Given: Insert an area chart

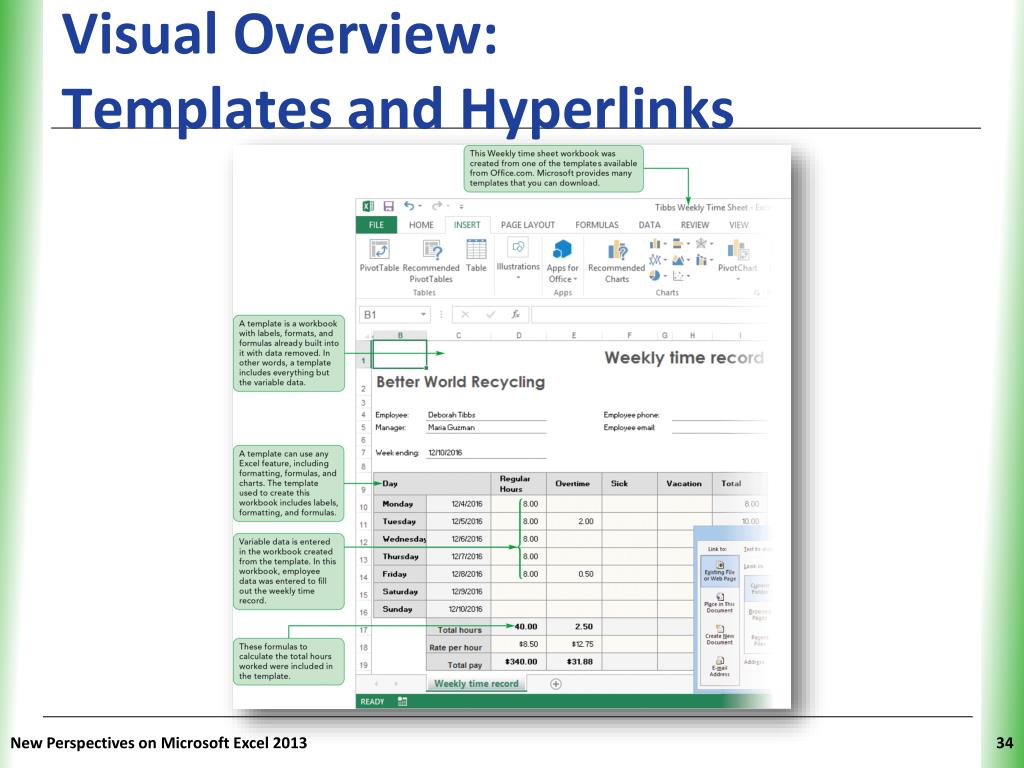Looking at the screenshot, I should coord(680,260).
